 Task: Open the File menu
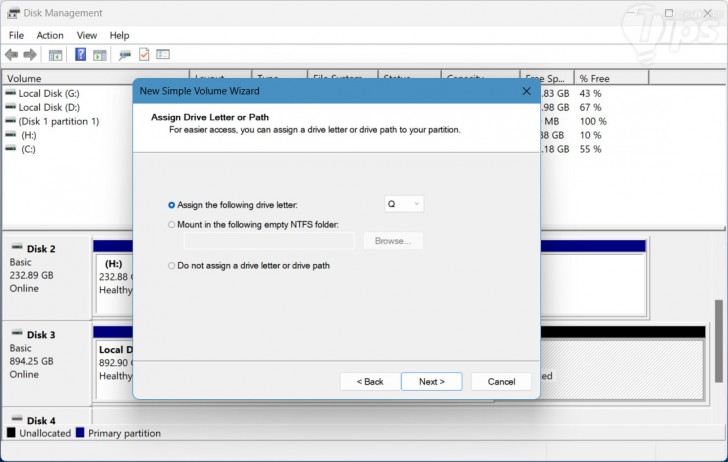point(16,35)
